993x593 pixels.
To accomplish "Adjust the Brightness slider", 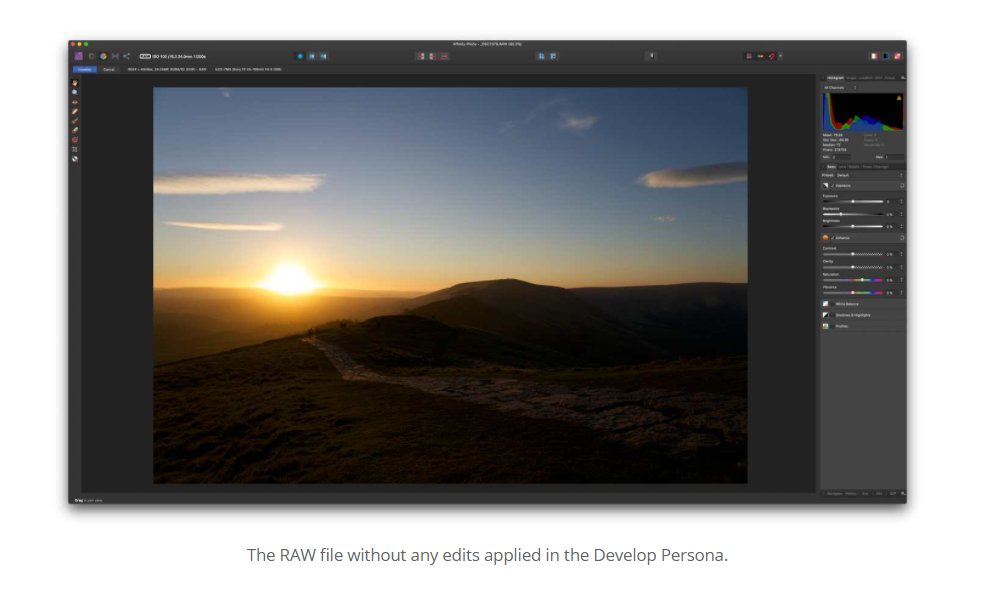I will 852,226.
